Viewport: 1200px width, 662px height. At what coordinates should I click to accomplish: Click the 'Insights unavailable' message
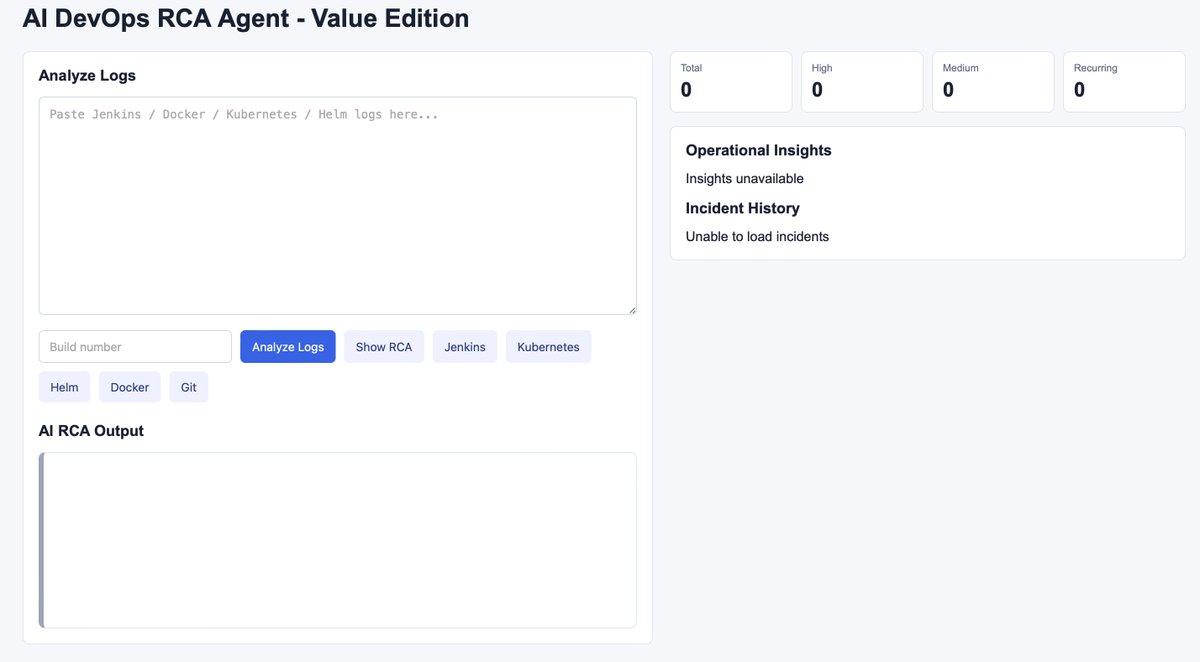click(745, 179)
